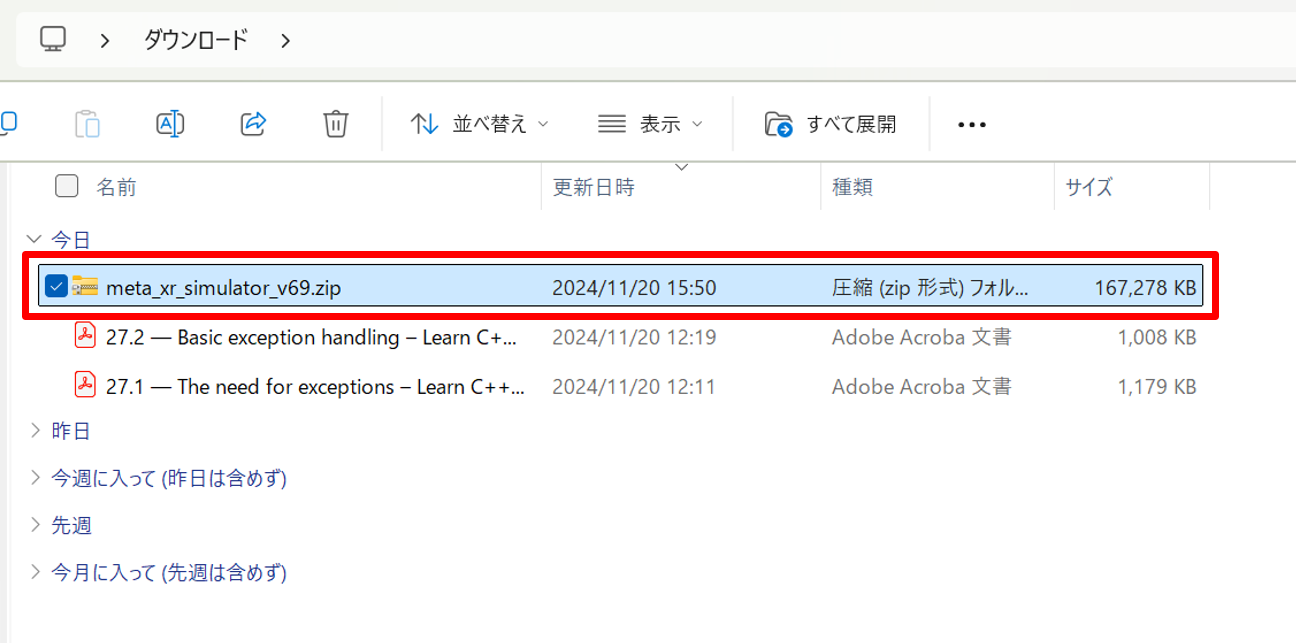Click the This PC monitor icon
This screenshot has height=643, width=1296.
coord(53,40)
